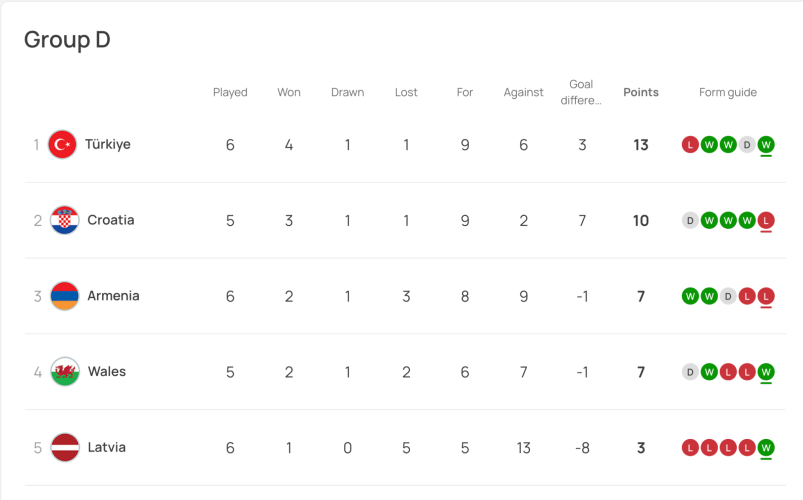
Task: Click Türkiye's first loss form badge
Action: (x=690, y=145)
